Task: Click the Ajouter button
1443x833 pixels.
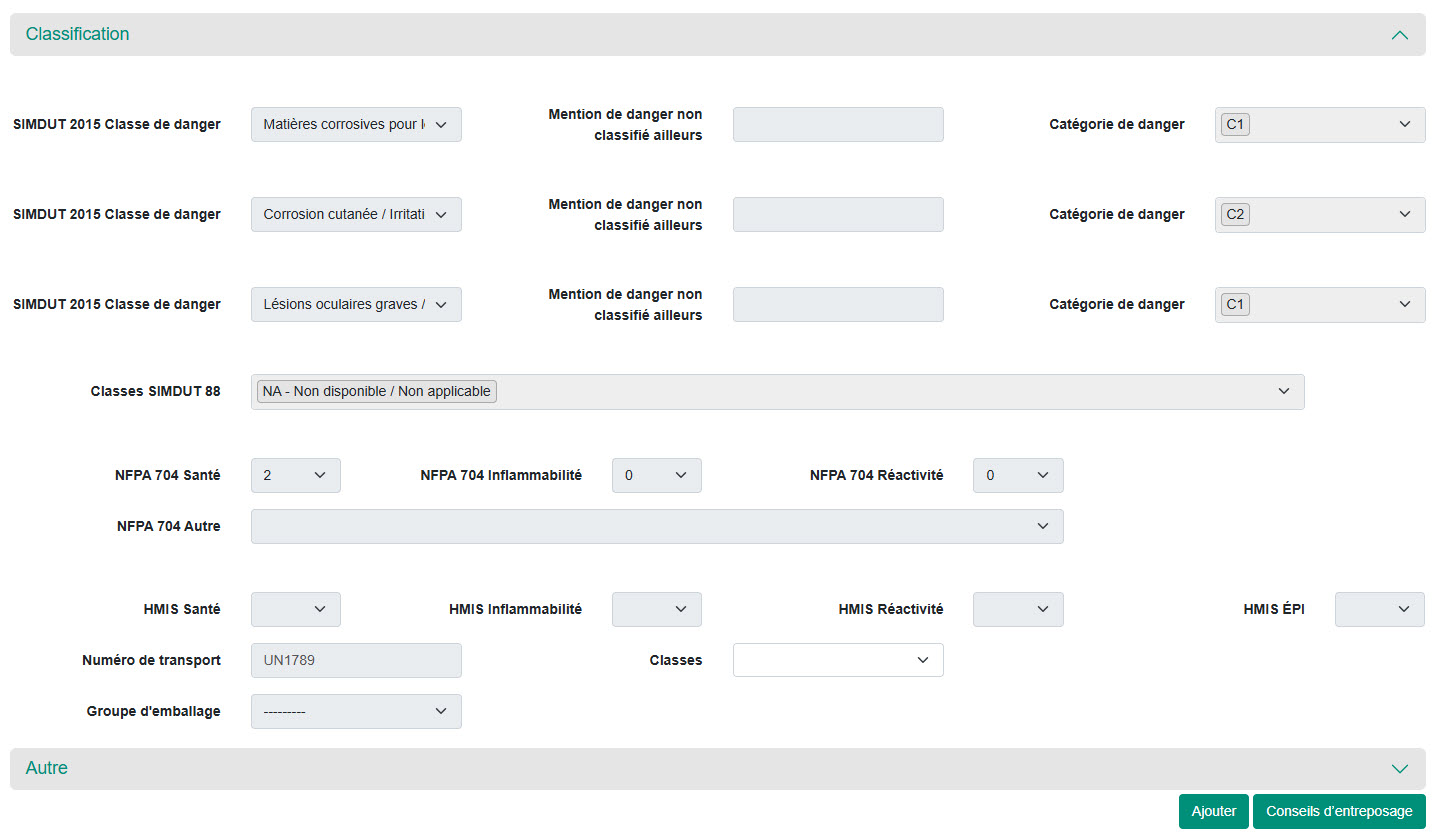Action: click(1213, 811)
